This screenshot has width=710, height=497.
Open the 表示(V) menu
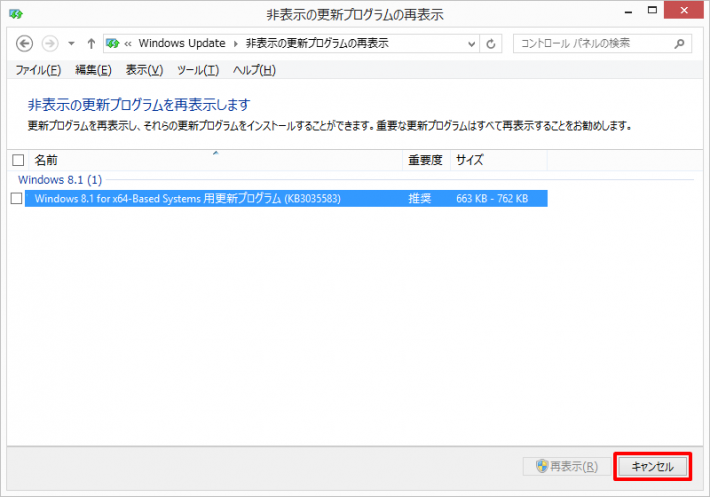click(x=144, y=70)
